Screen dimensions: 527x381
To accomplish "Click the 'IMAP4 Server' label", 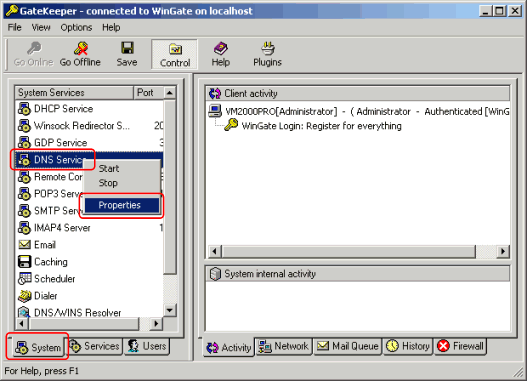I will coord(62,228).
